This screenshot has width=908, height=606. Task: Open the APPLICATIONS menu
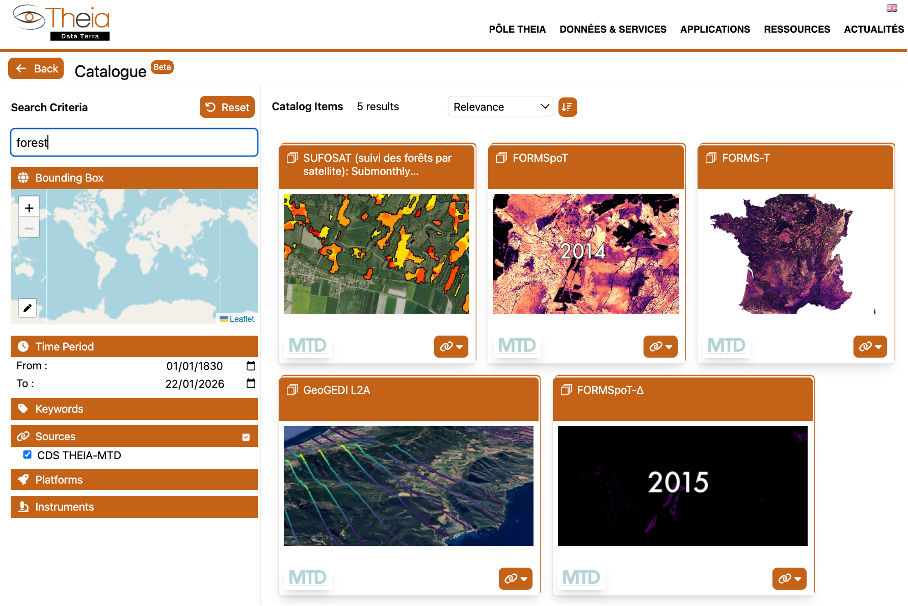715,30
